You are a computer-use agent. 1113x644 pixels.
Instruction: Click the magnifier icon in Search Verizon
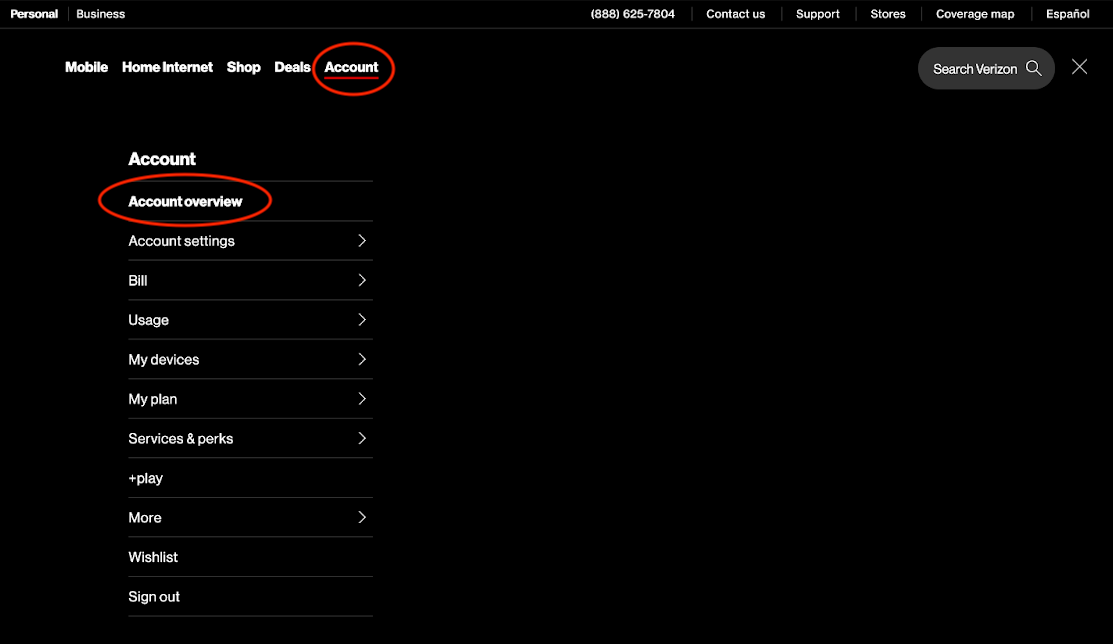[1034, 68]
